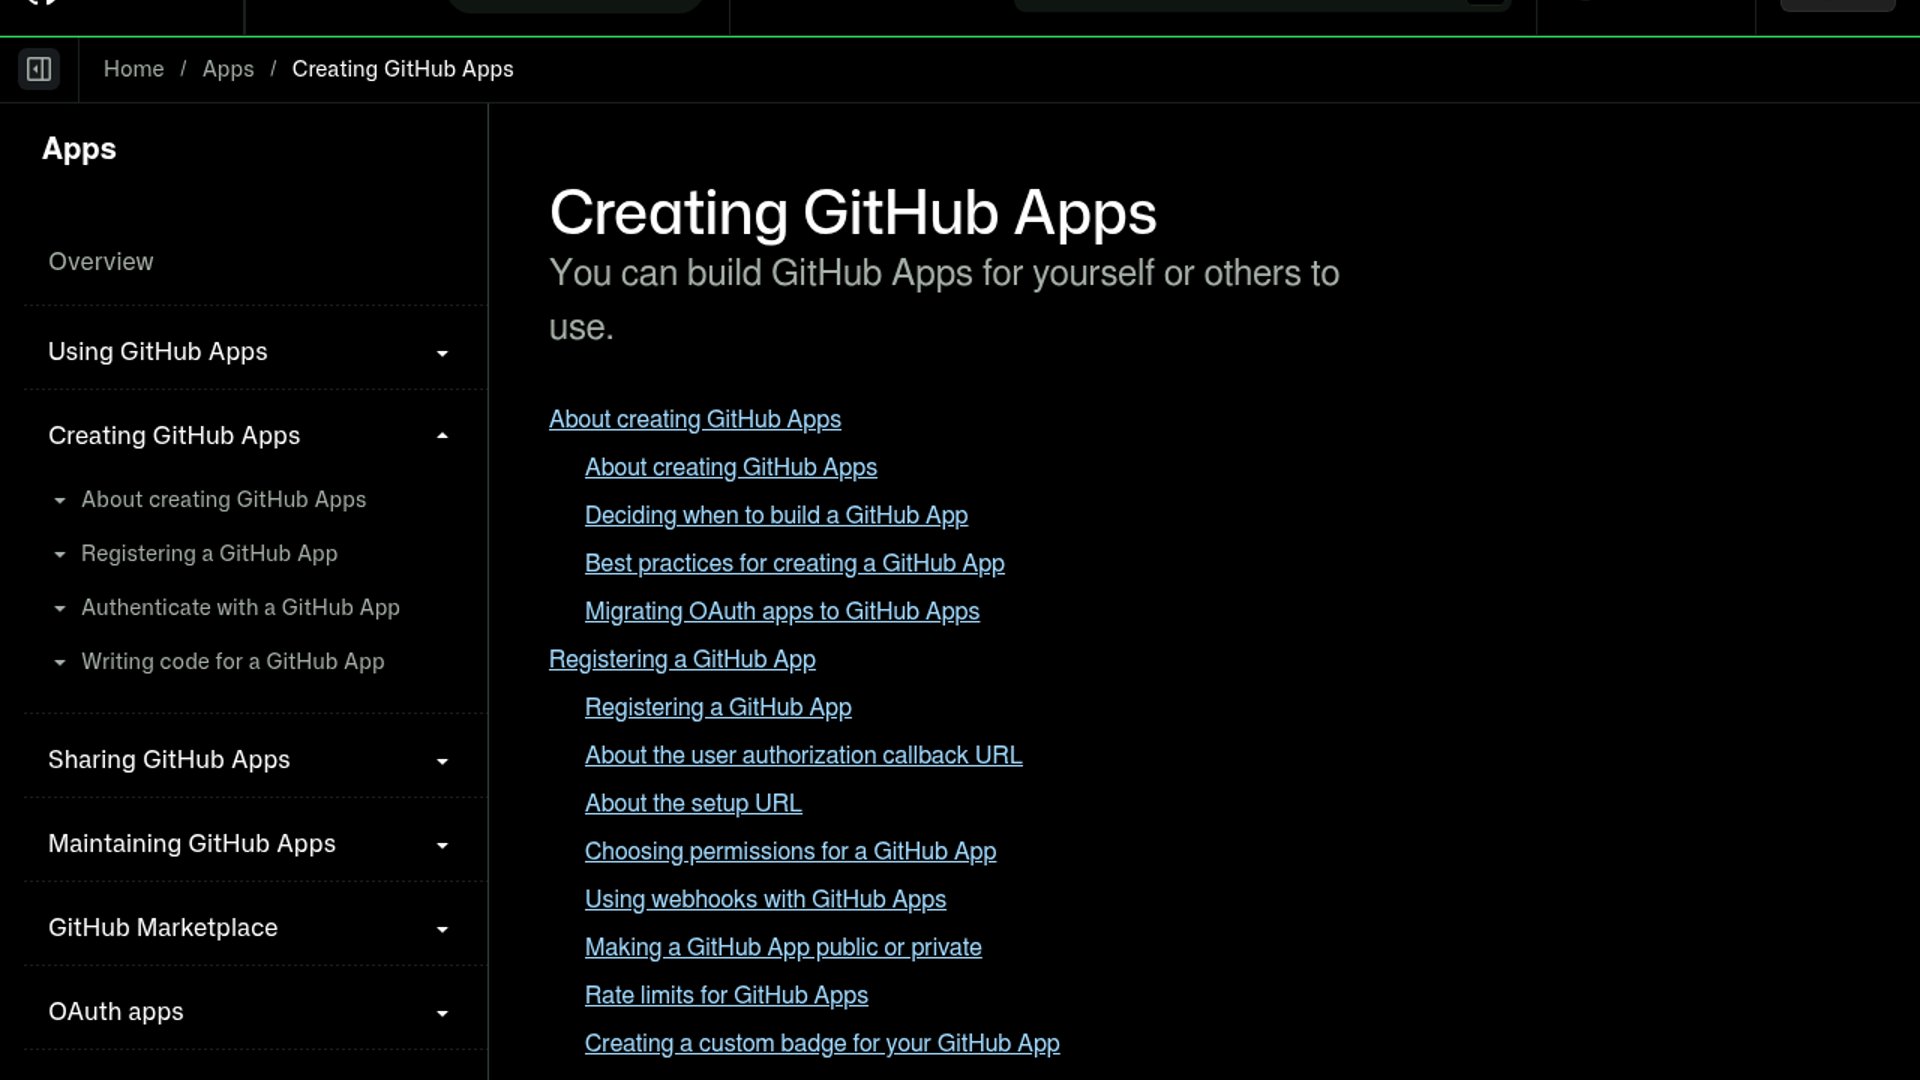Open indented Registering a GitHub App link
Image resolution: width=1920 pixels, height=1080 pixels.
(718, 707)
